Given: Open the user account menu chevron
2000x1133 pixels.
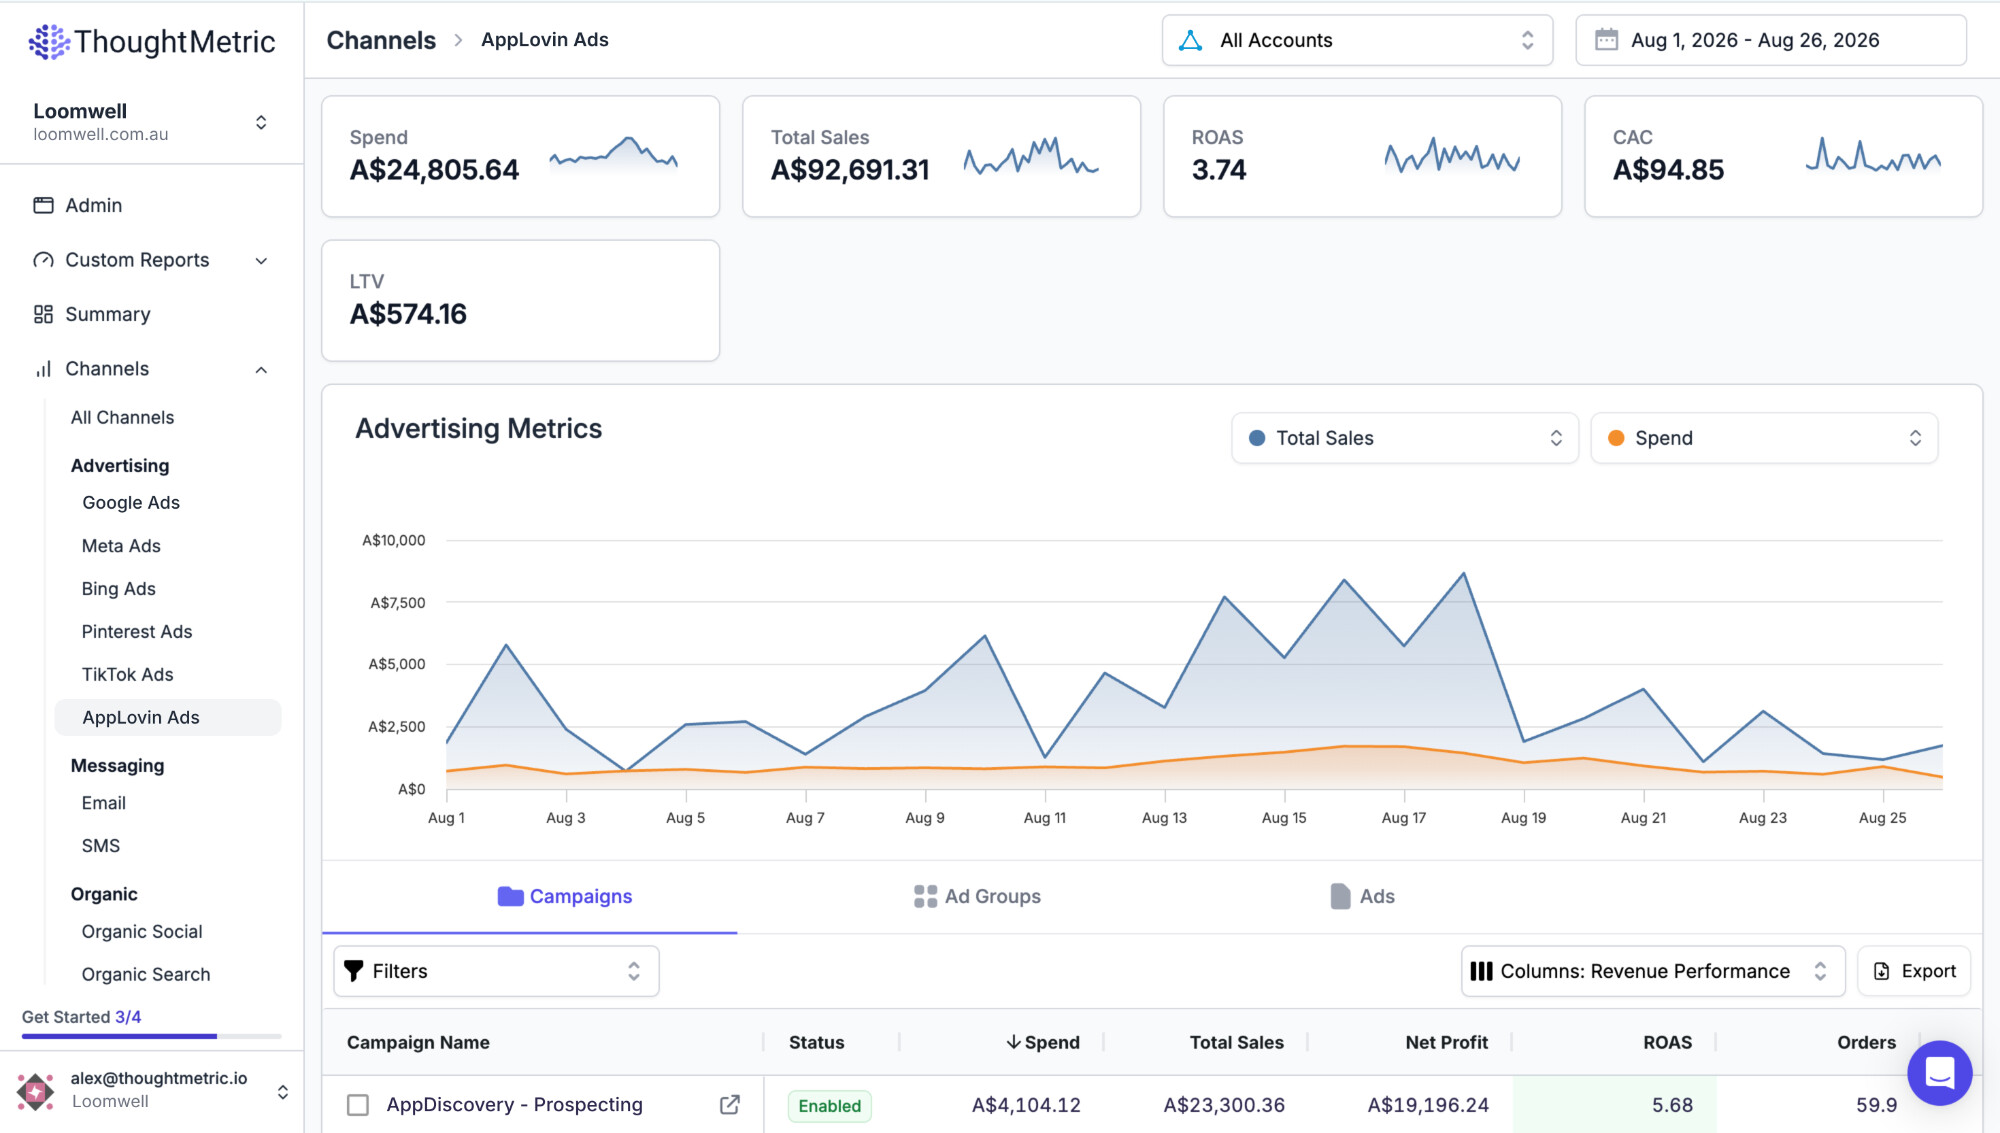Looking at the screenshot, I should 283,1092.
